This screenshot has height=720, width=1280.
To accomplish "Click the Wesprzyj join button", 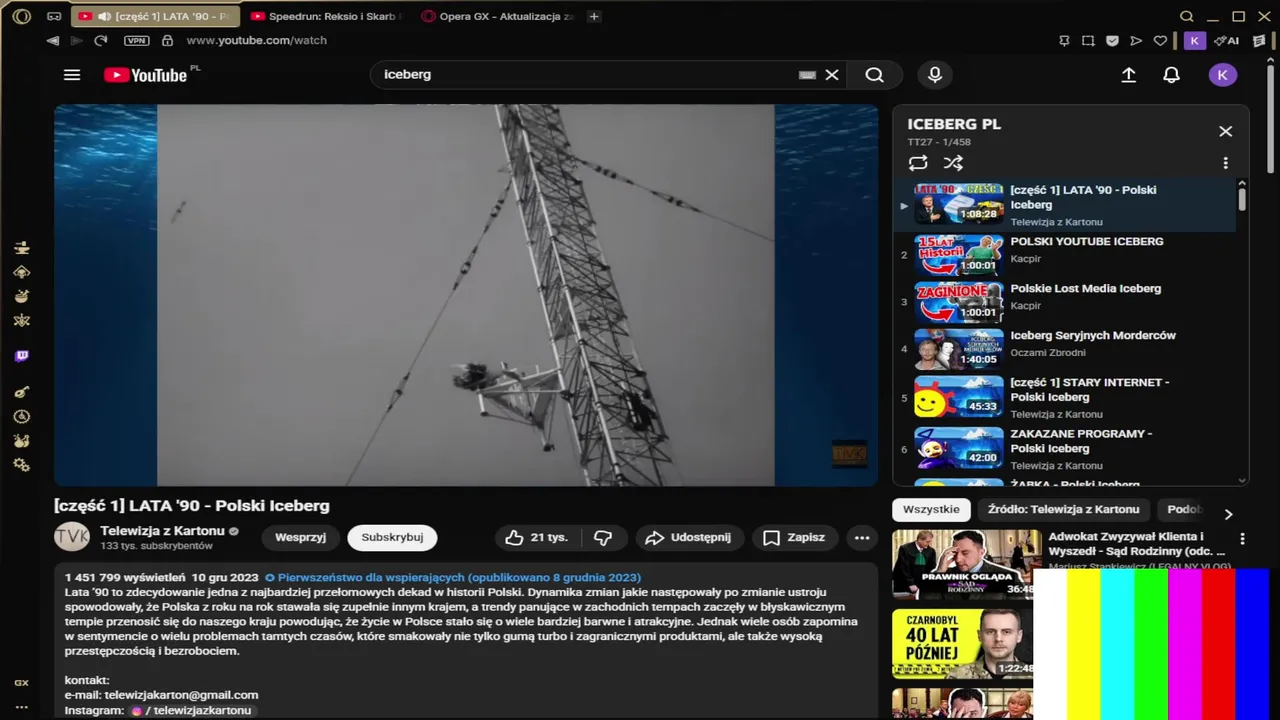I will pyautogui.click(x=301, y=538).
